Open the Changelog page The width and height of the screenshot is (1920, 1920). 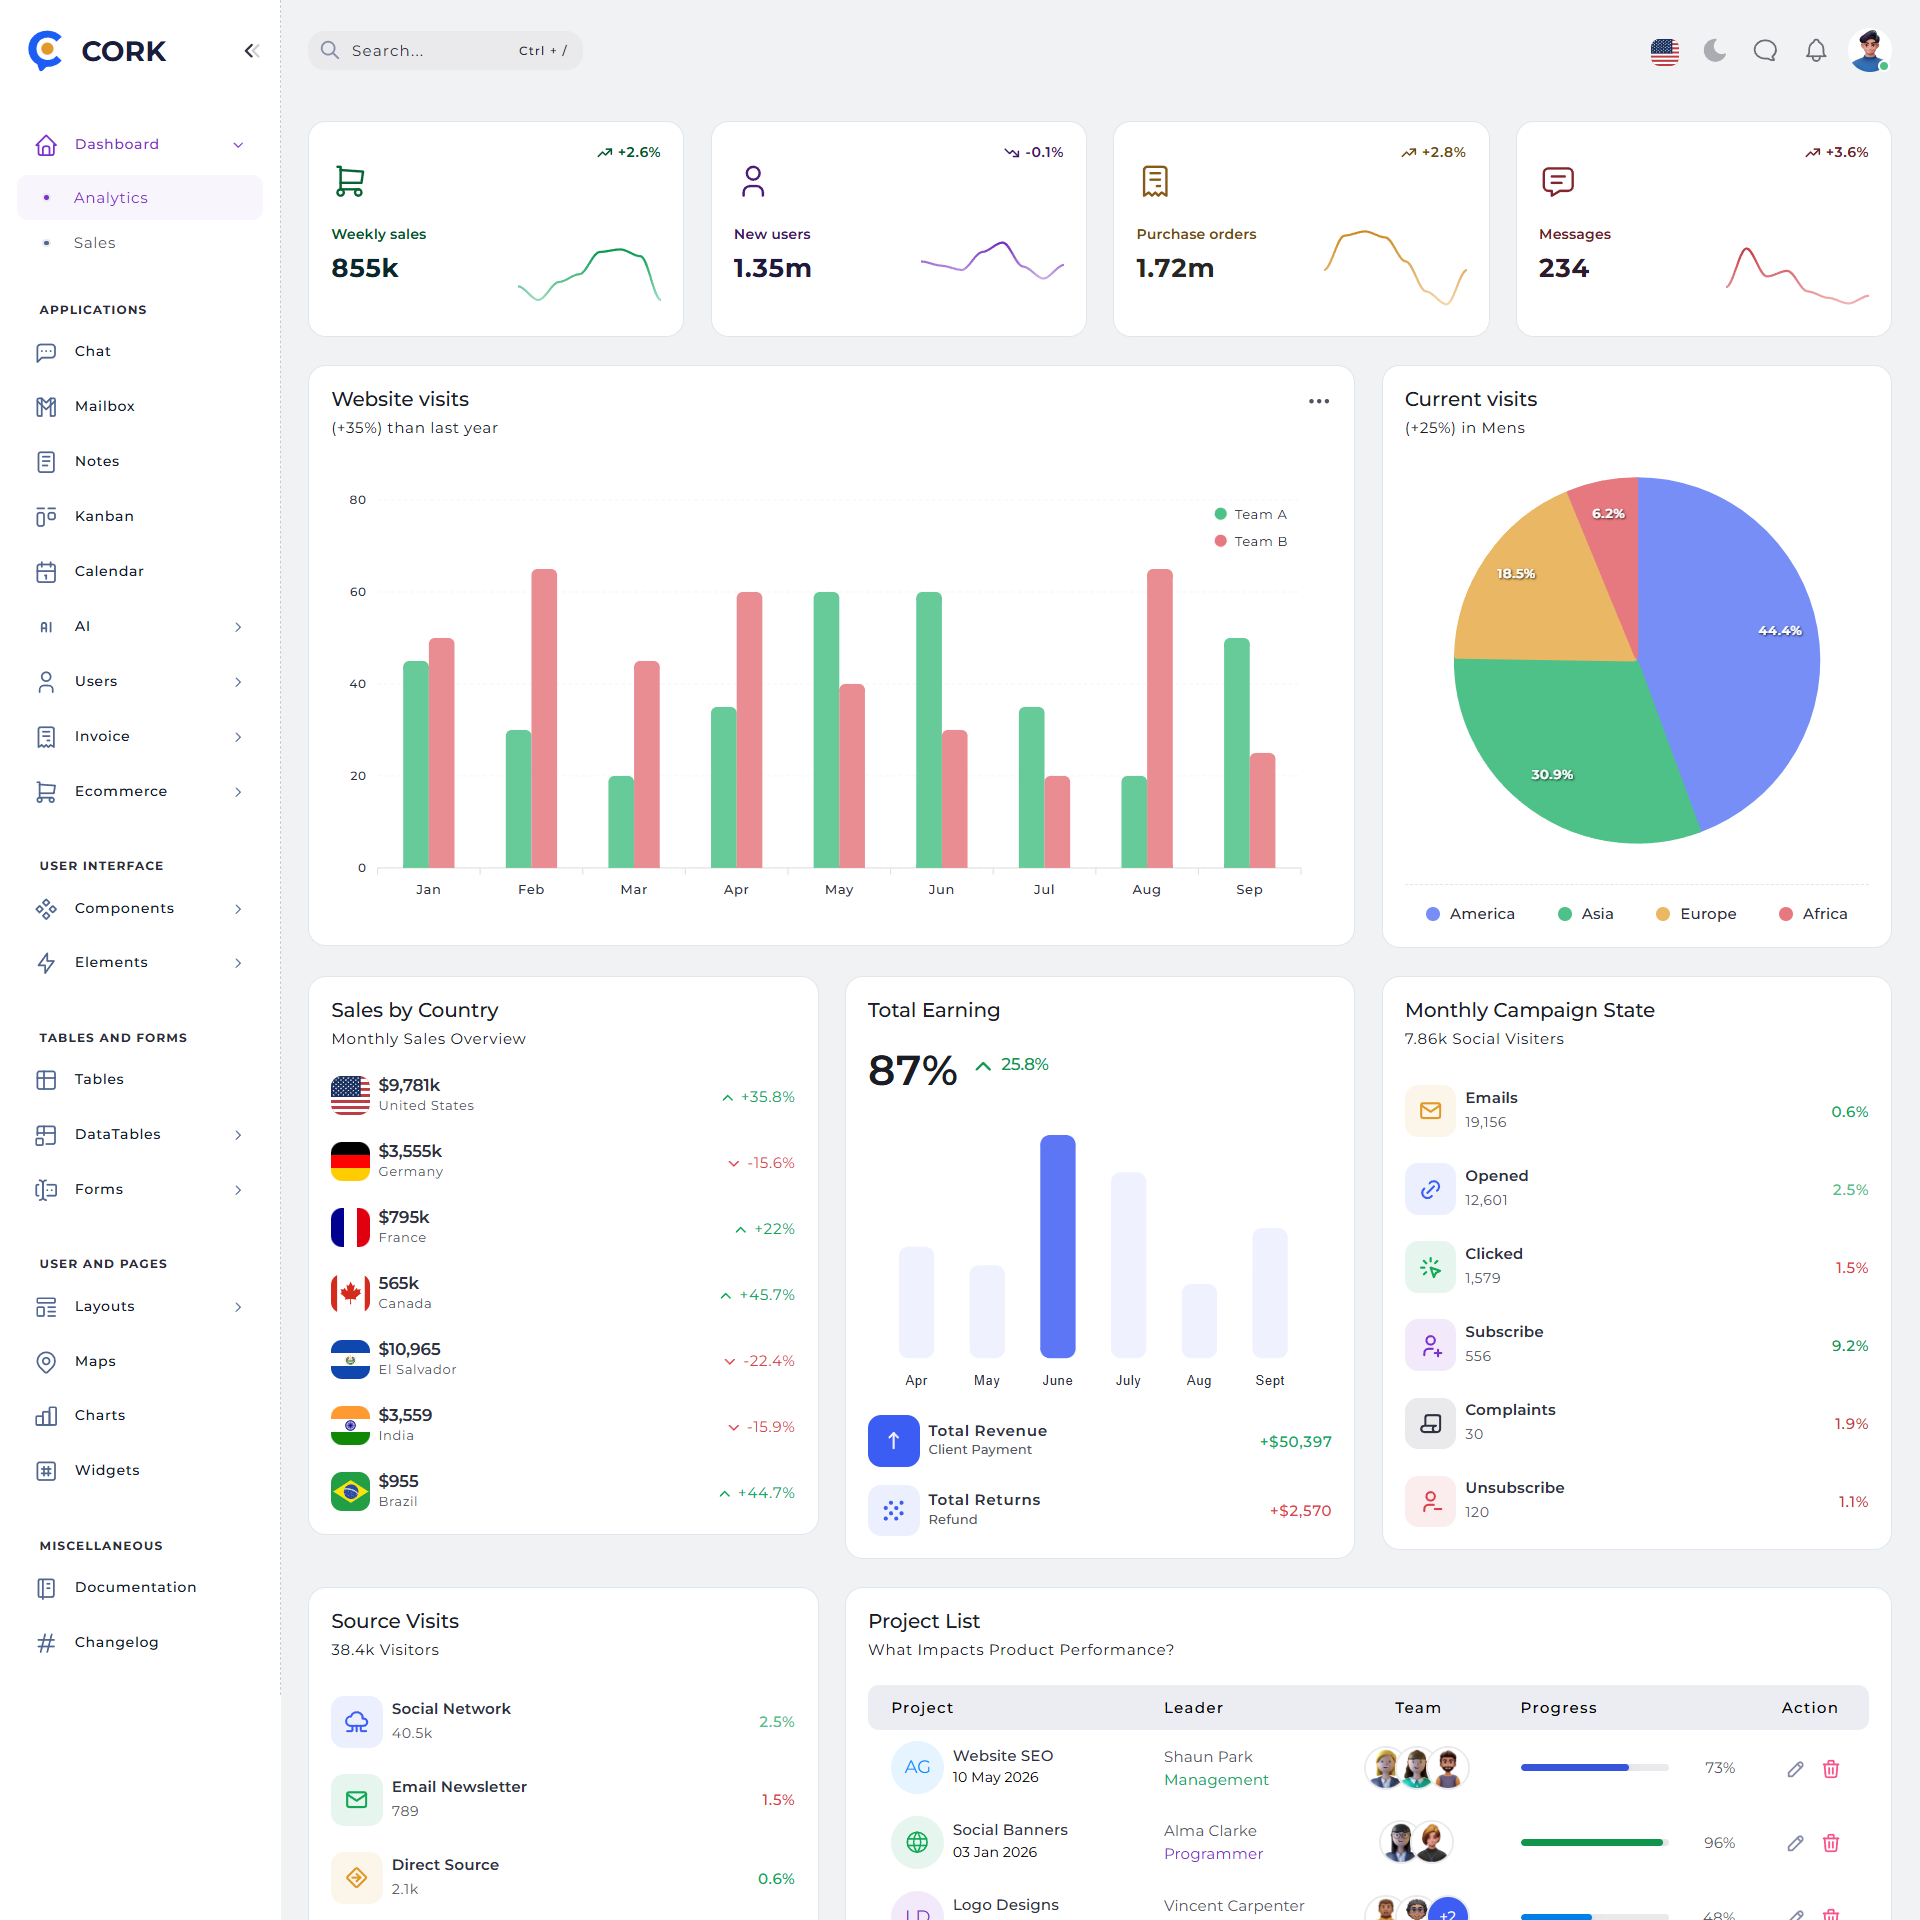click(116, 1642)
